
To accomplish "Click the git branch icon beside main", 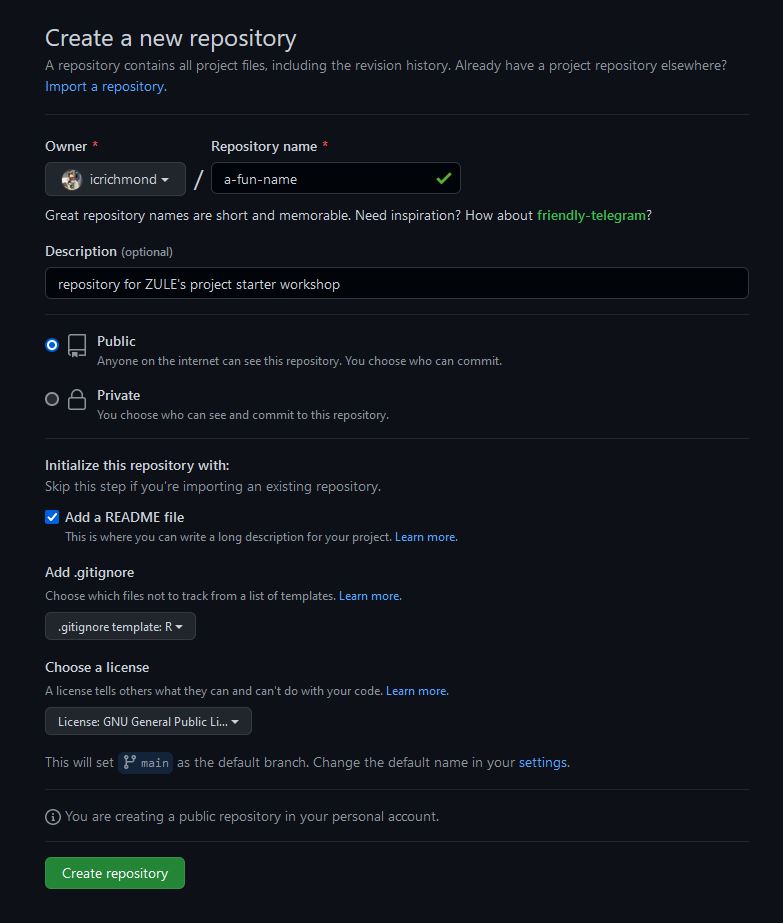I will click(130, 762).
